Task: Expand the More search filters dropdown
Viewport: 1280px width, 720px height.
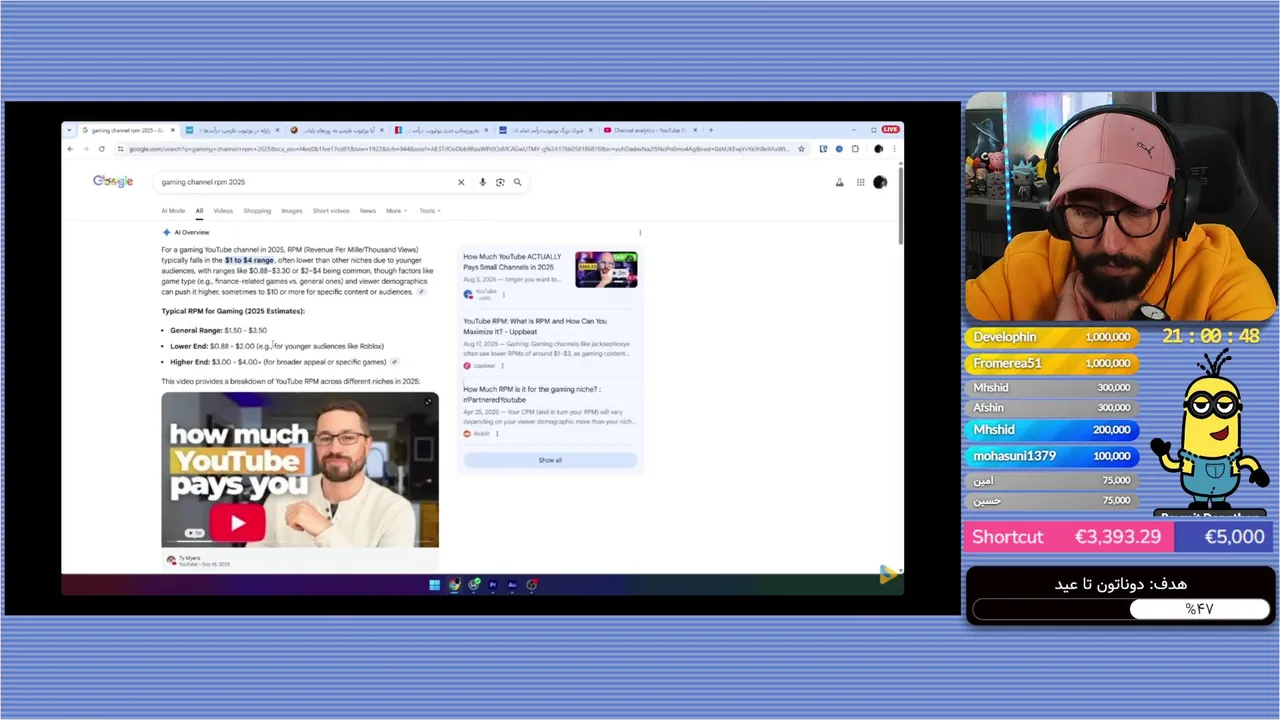Action: point(397,211)
